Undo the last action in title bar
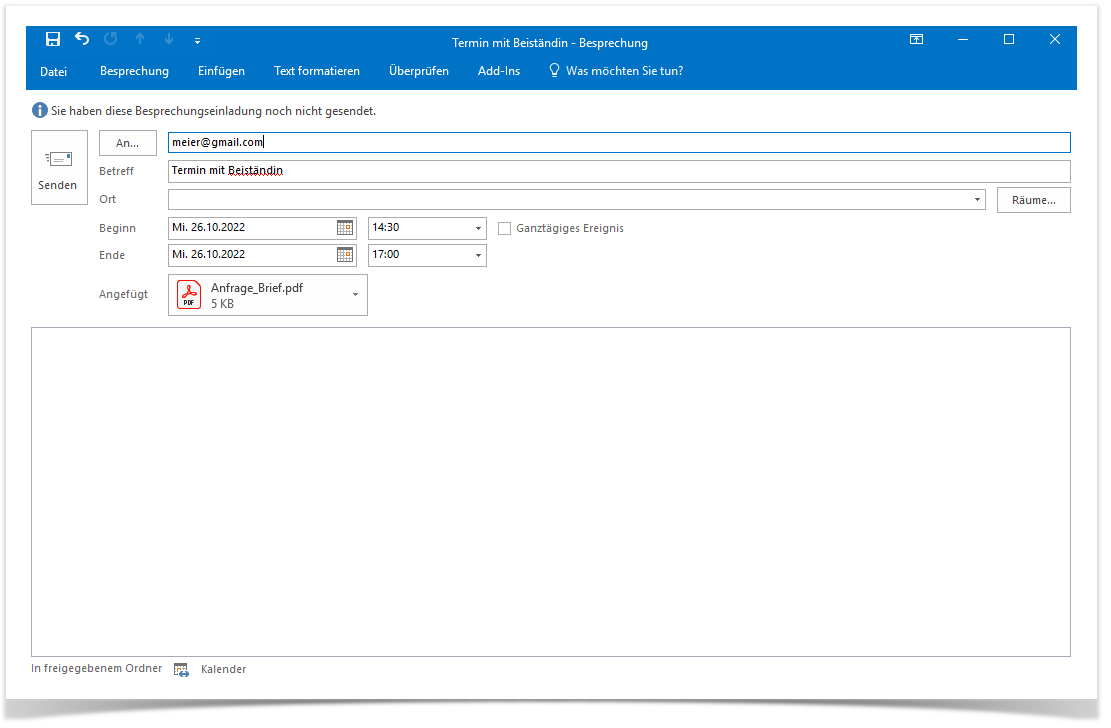The height and width of the screenshot is (728, 1111). pos(82,39)
